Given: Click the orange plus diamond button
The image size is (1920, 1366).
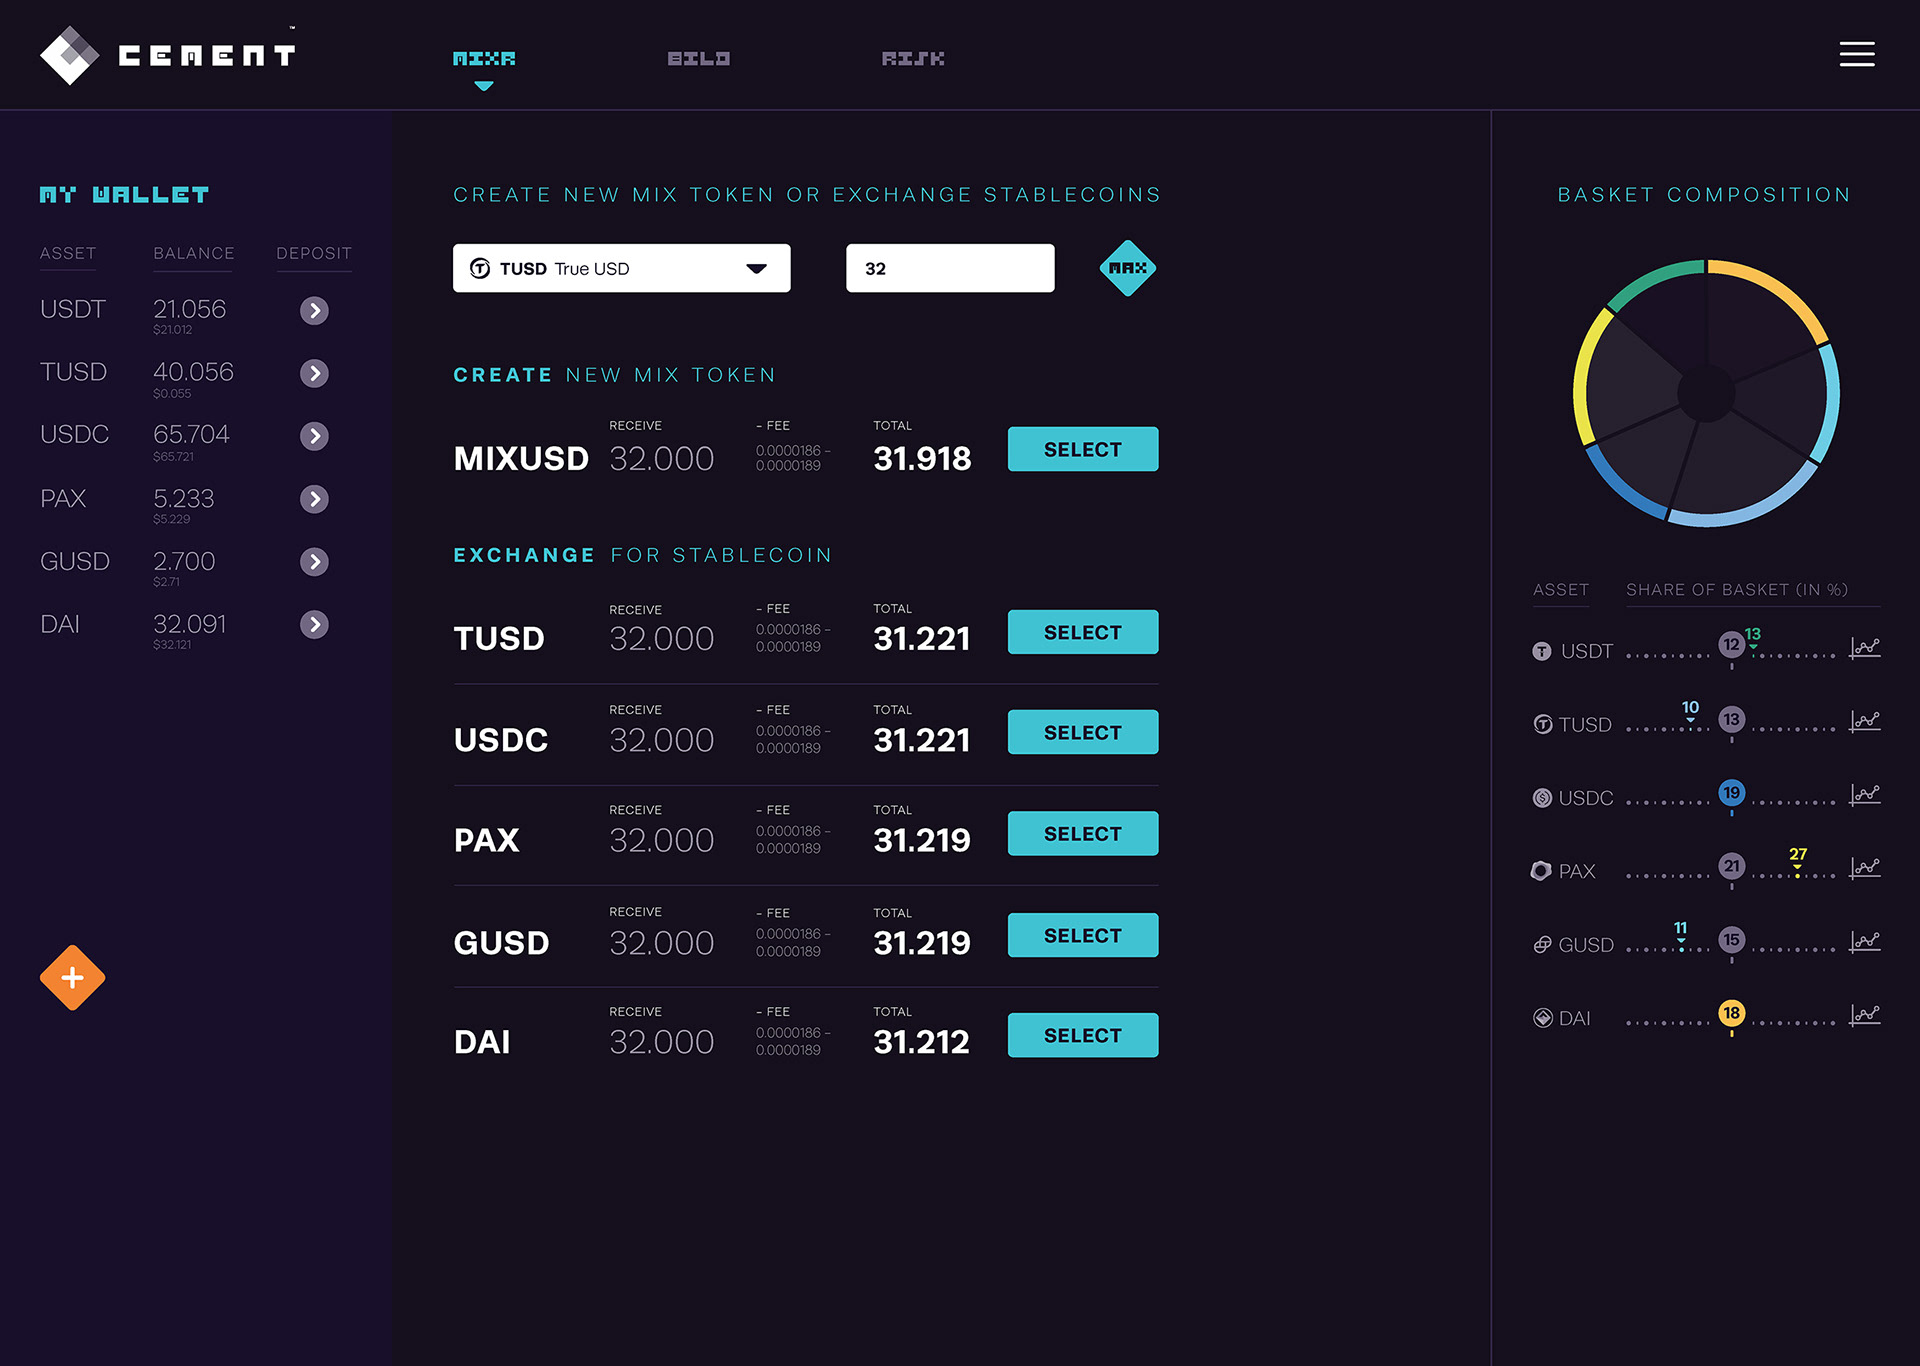Looking at the screenshot, I should (x=72, y=977).
